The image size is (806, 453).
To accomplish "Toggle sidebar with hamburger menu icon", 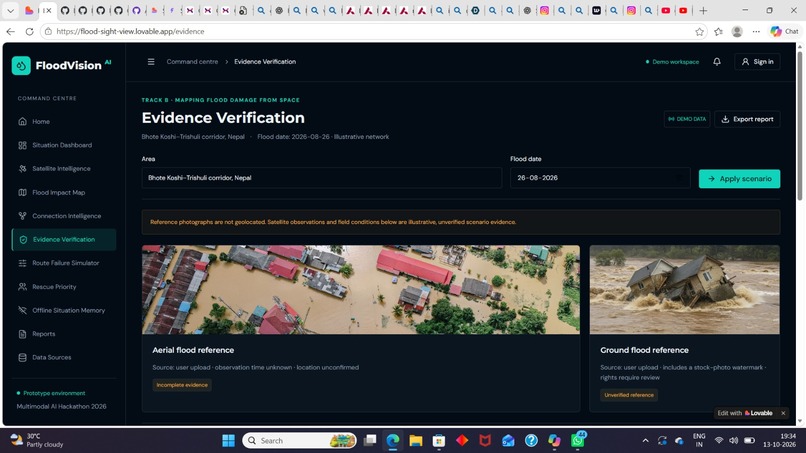I will tap(151, 62).
